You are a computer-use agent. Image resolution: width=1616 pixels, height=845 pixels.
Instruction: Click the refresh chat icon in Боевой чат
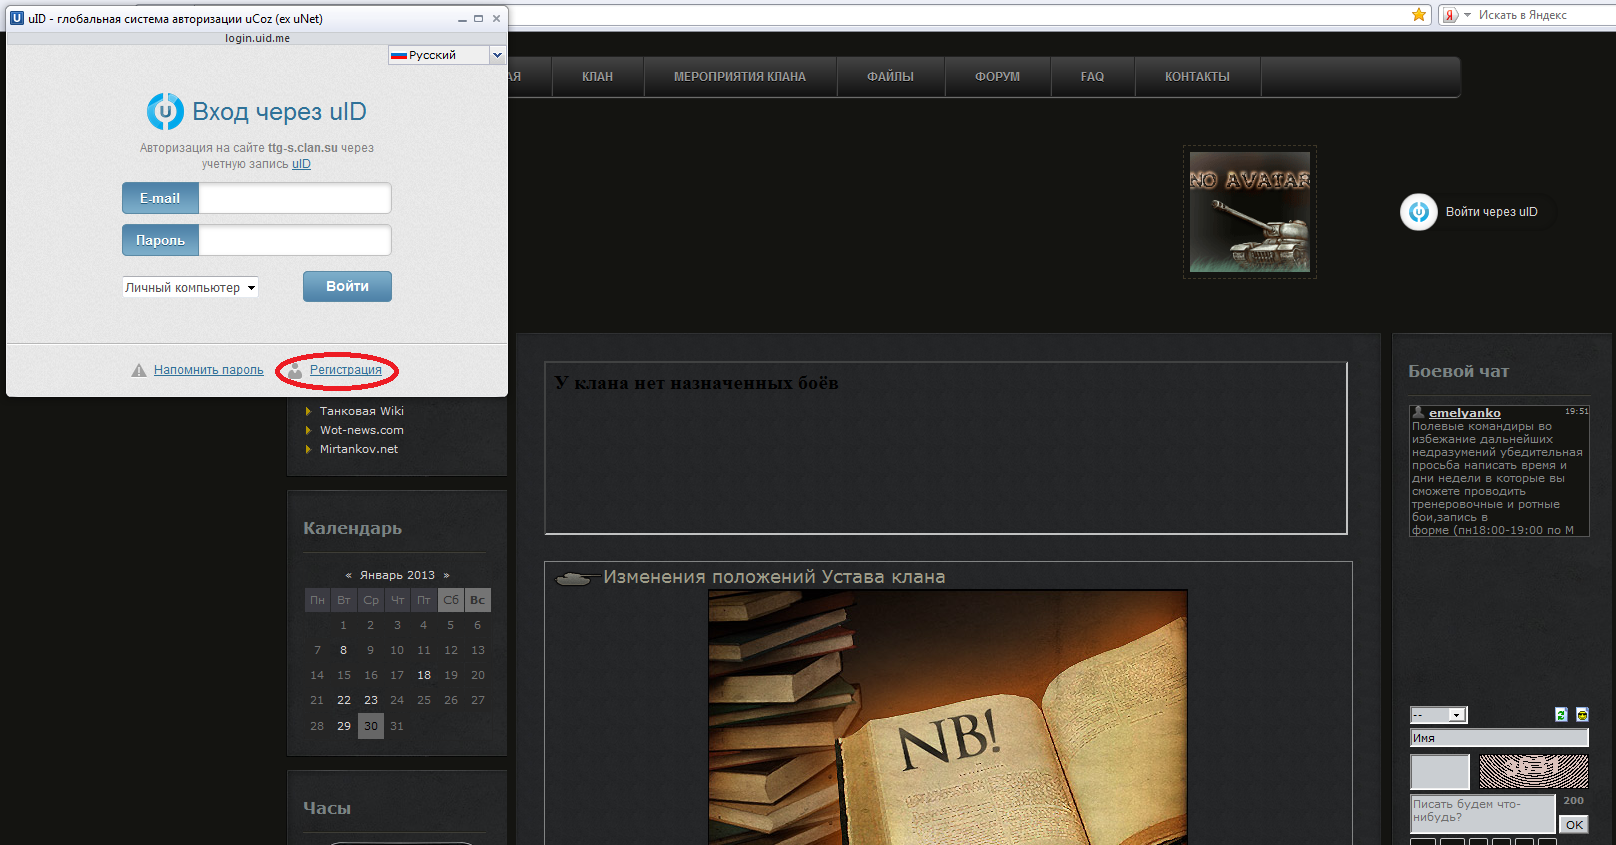tap(1561, 714)
